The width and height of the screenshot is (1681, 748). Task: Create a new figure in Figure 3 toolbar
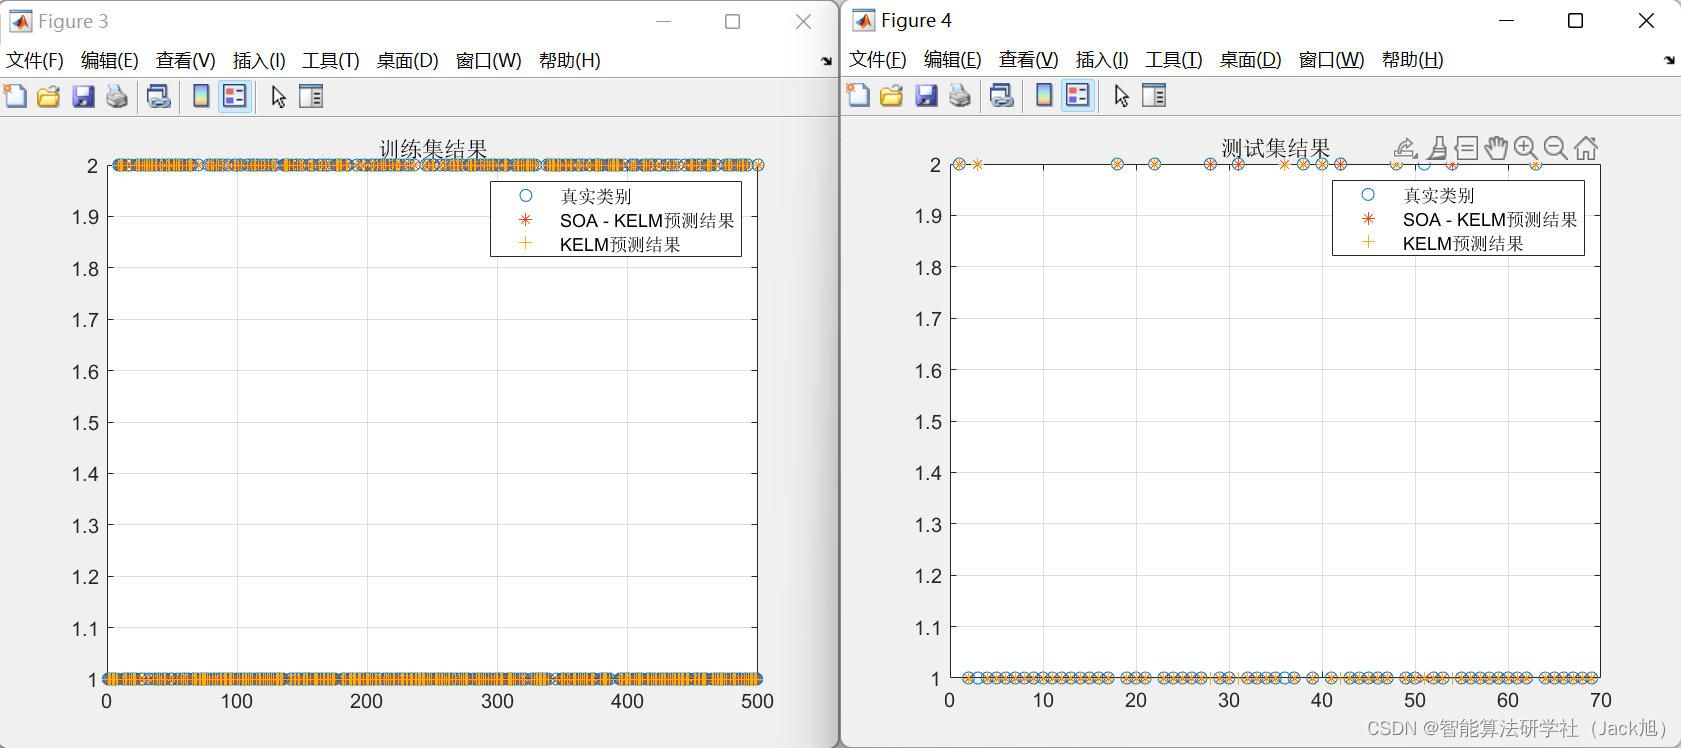click(16, 96)
